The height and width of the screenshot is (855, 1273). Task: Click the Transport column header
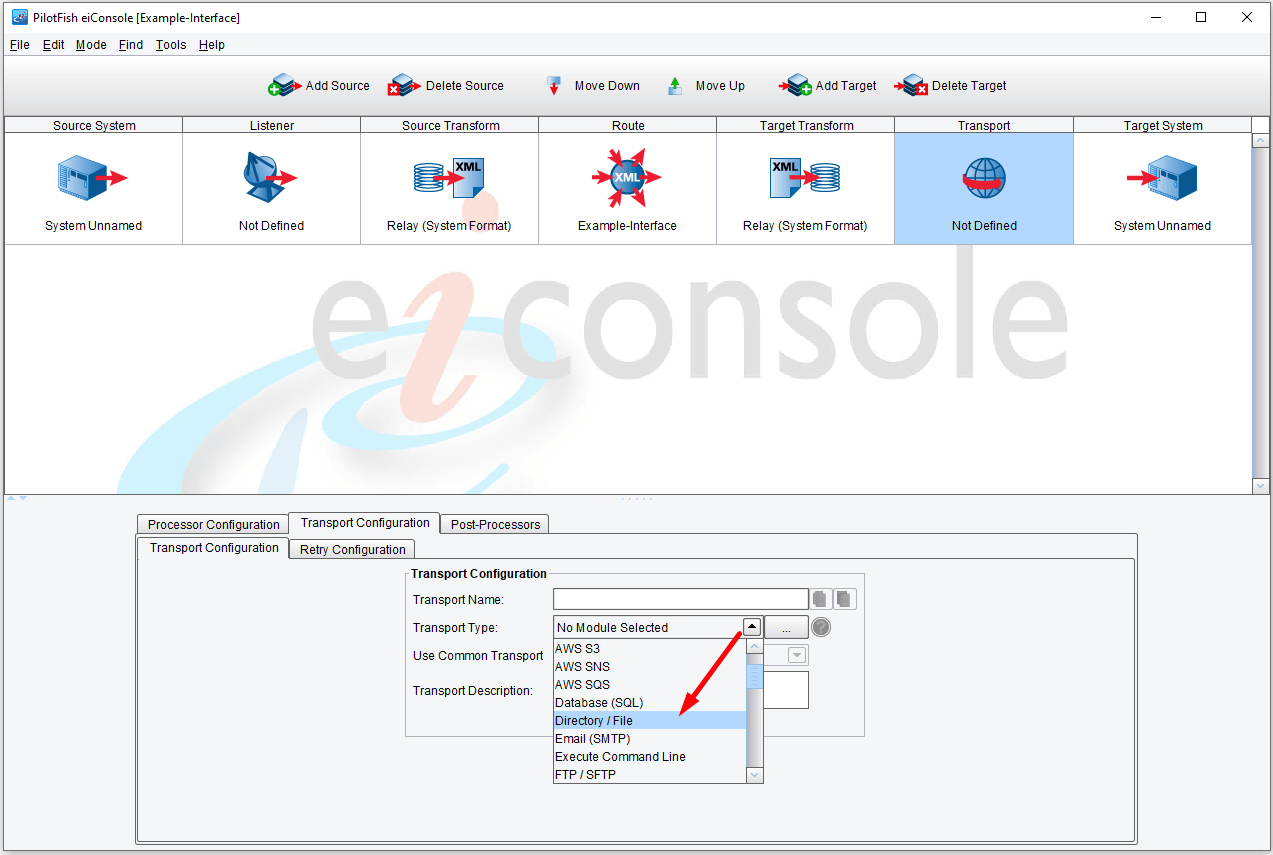pos(984,125)
